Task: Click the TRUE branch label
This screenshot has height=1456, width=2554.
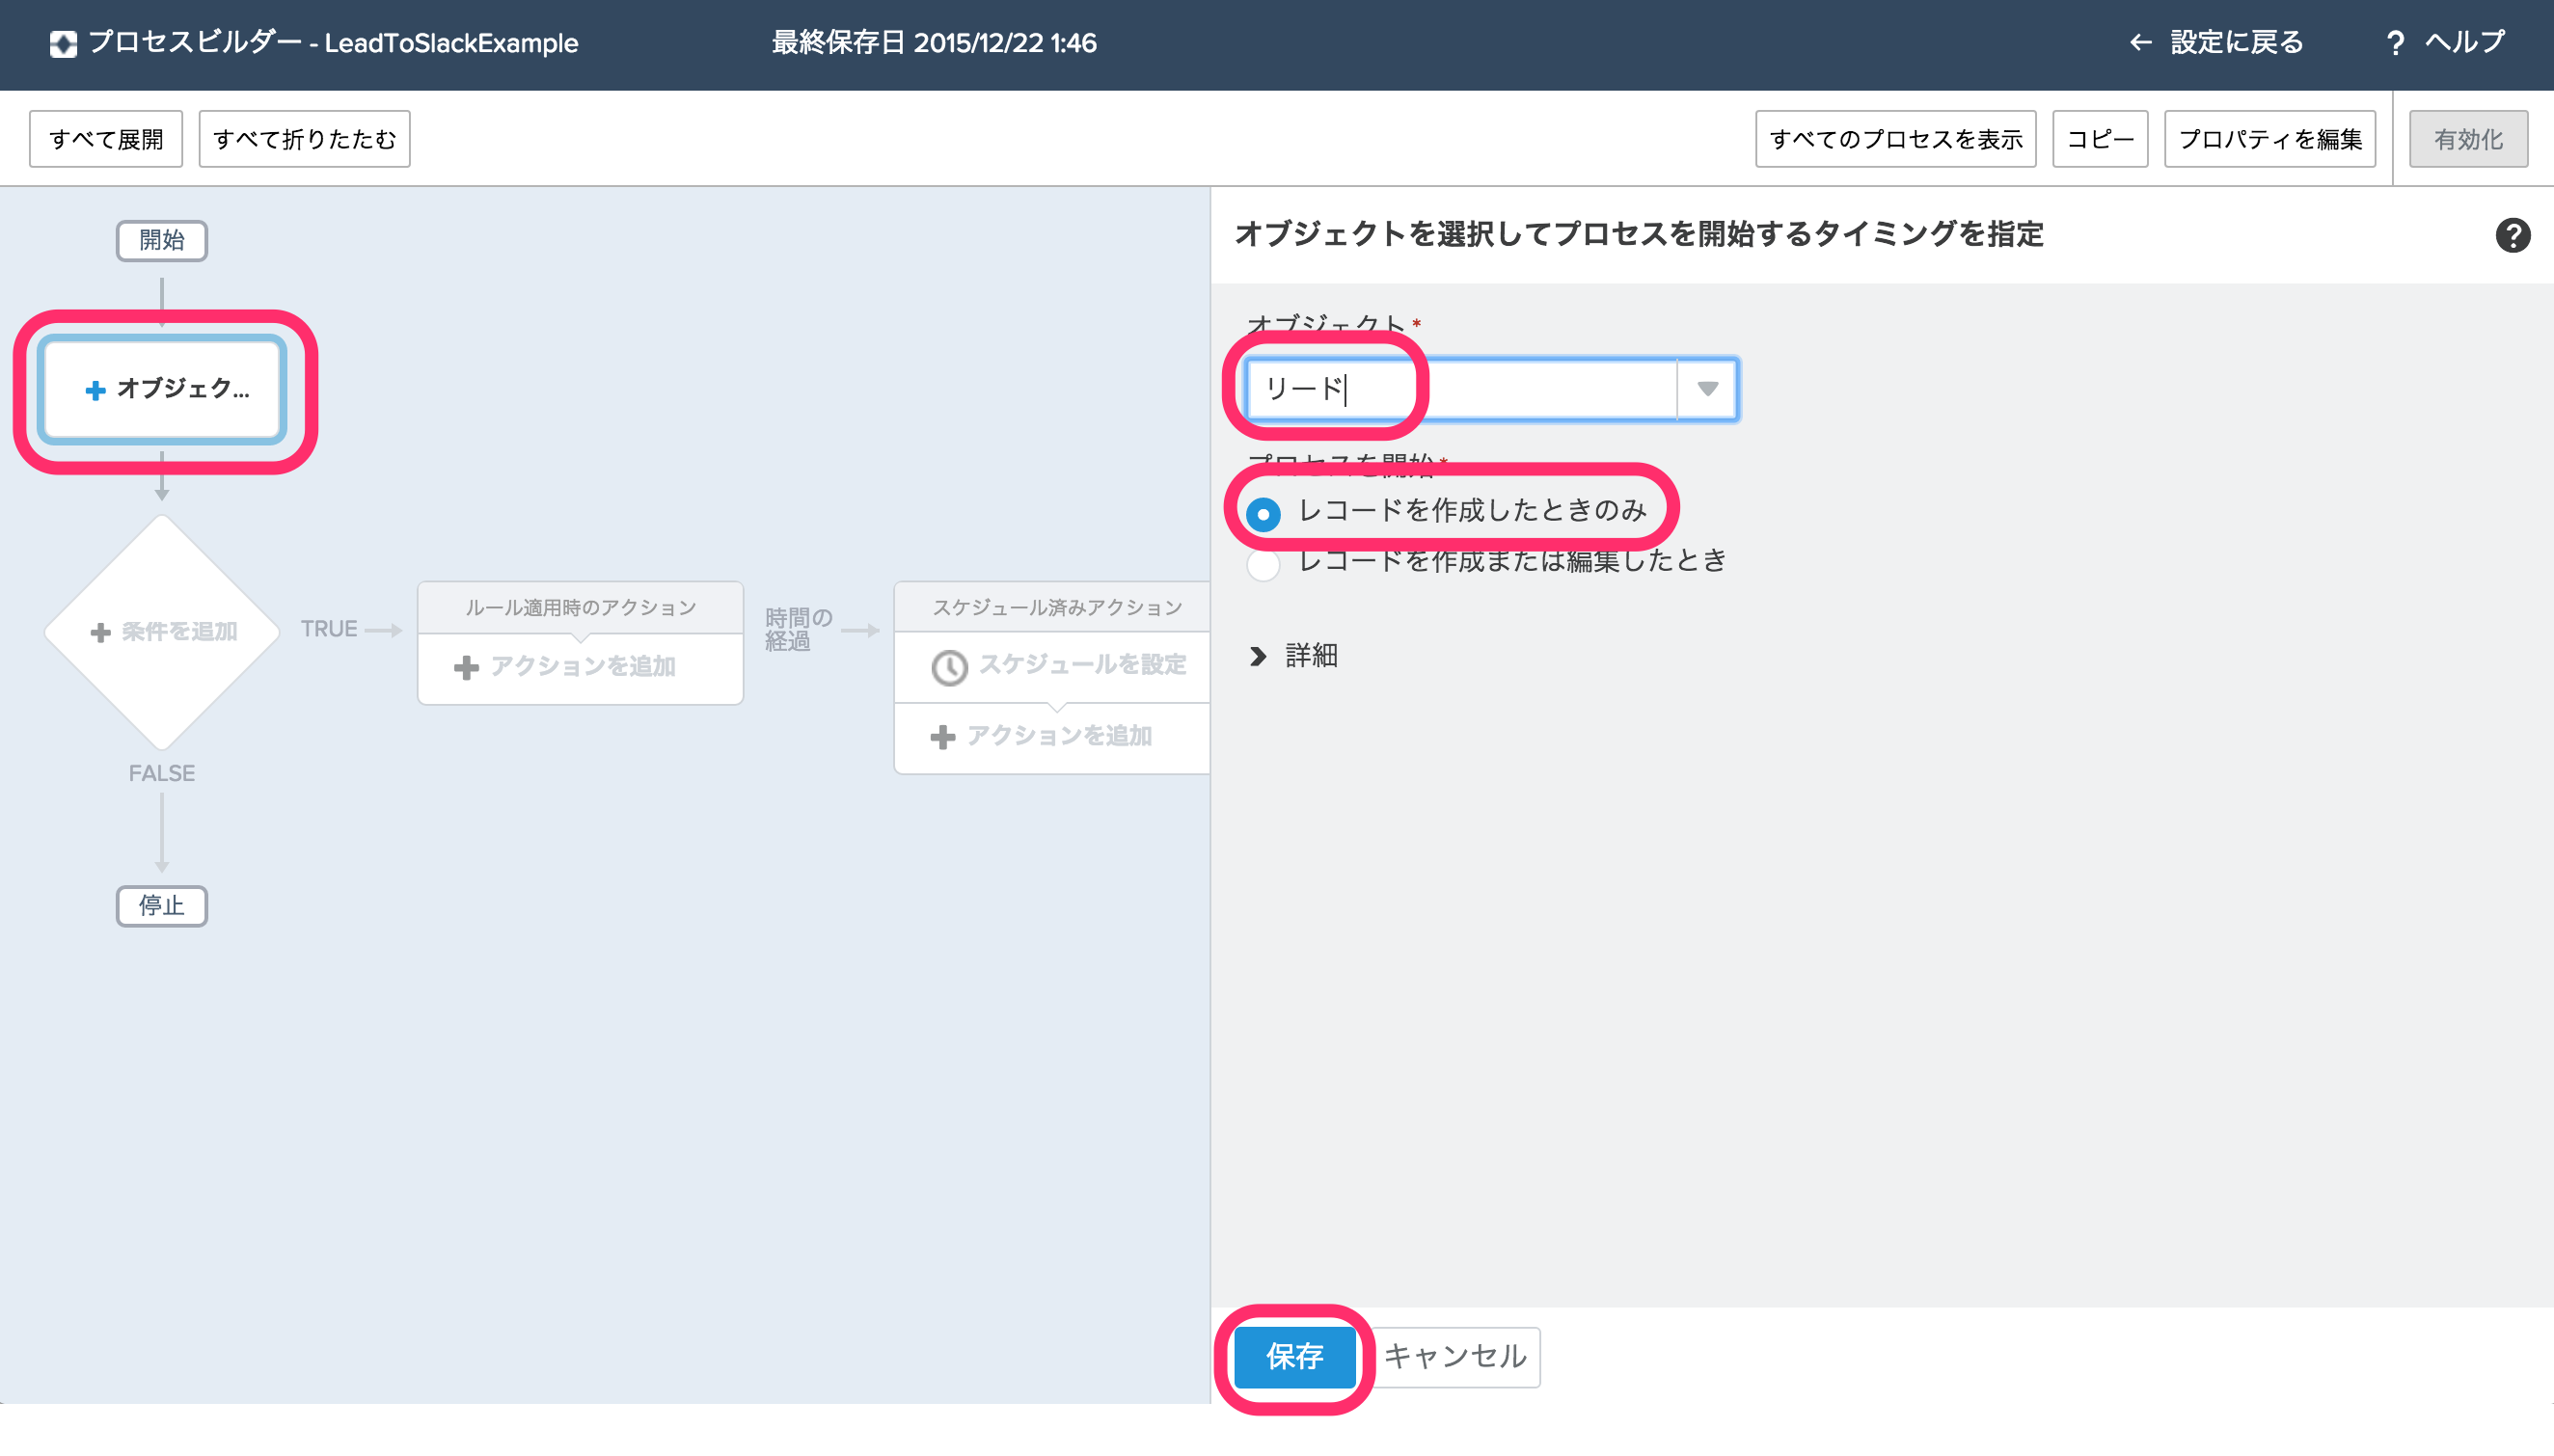Action: [x=329, y=629]
